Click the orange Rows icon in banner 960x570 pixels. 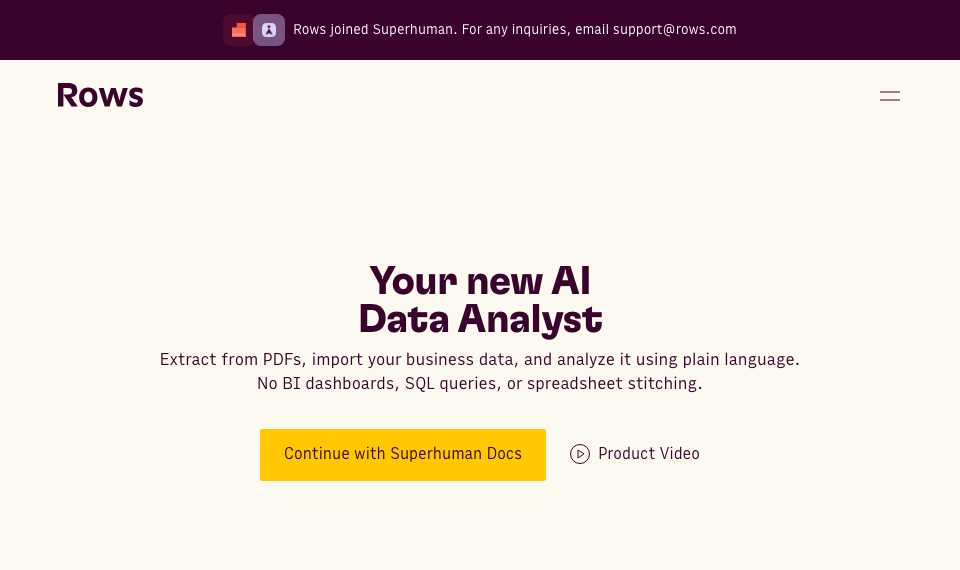point(239,30)
